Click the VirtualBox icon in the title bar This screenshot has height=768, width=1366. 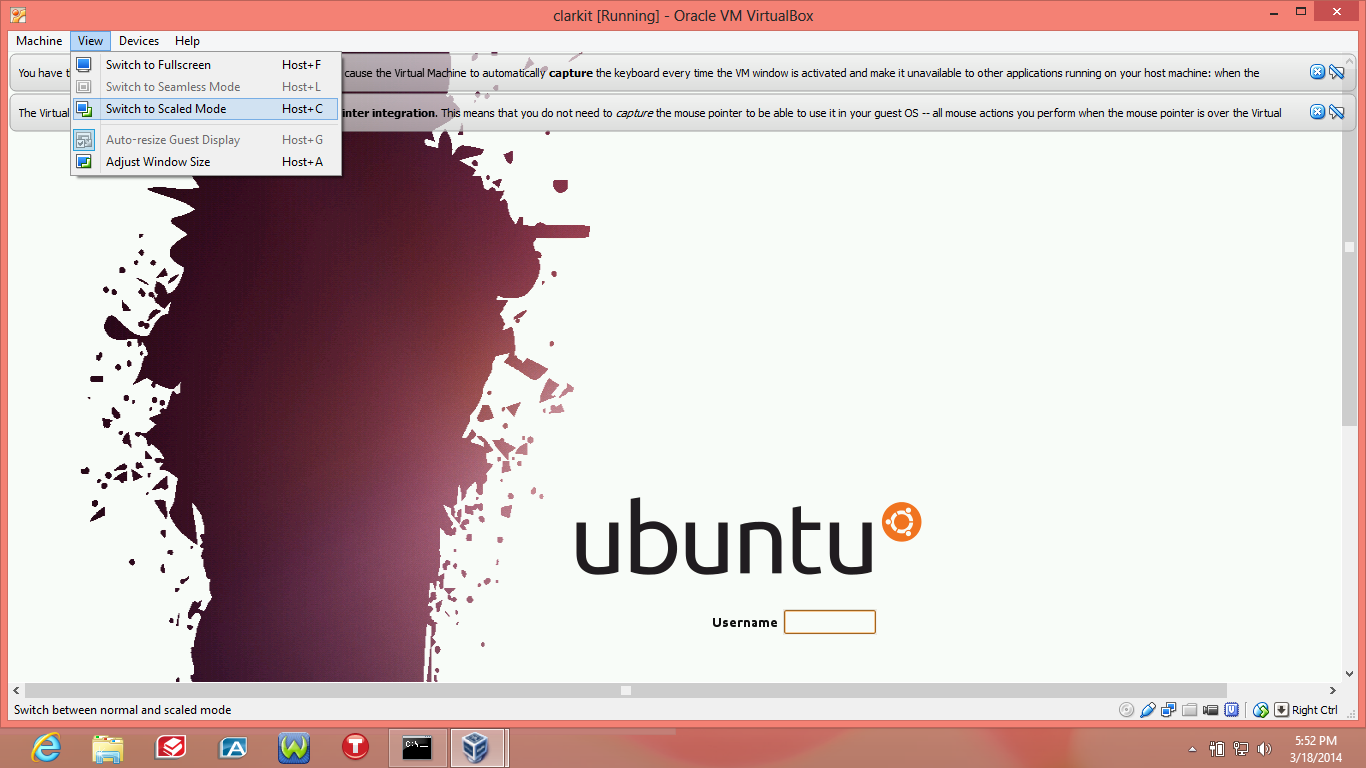pyautogui.click(x=18, y=15)
